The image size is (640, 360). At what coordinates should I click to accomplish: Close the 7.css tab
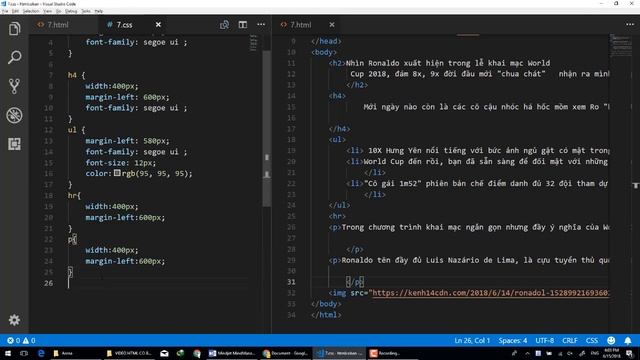pos(158,25)
